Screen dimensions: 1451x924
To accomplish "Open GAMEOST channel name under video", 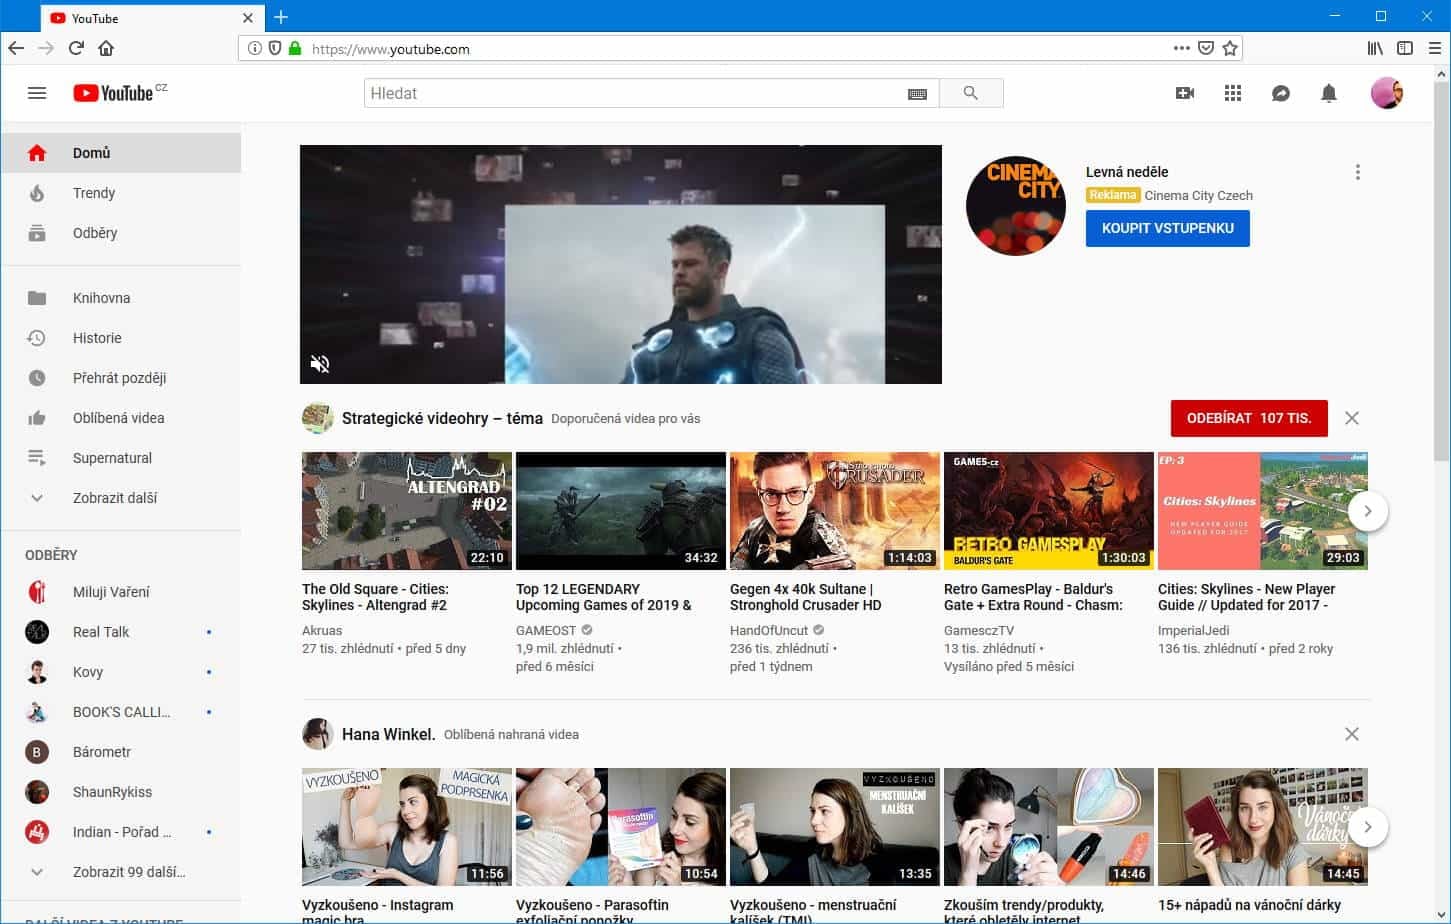I will (x=546, y=630).
